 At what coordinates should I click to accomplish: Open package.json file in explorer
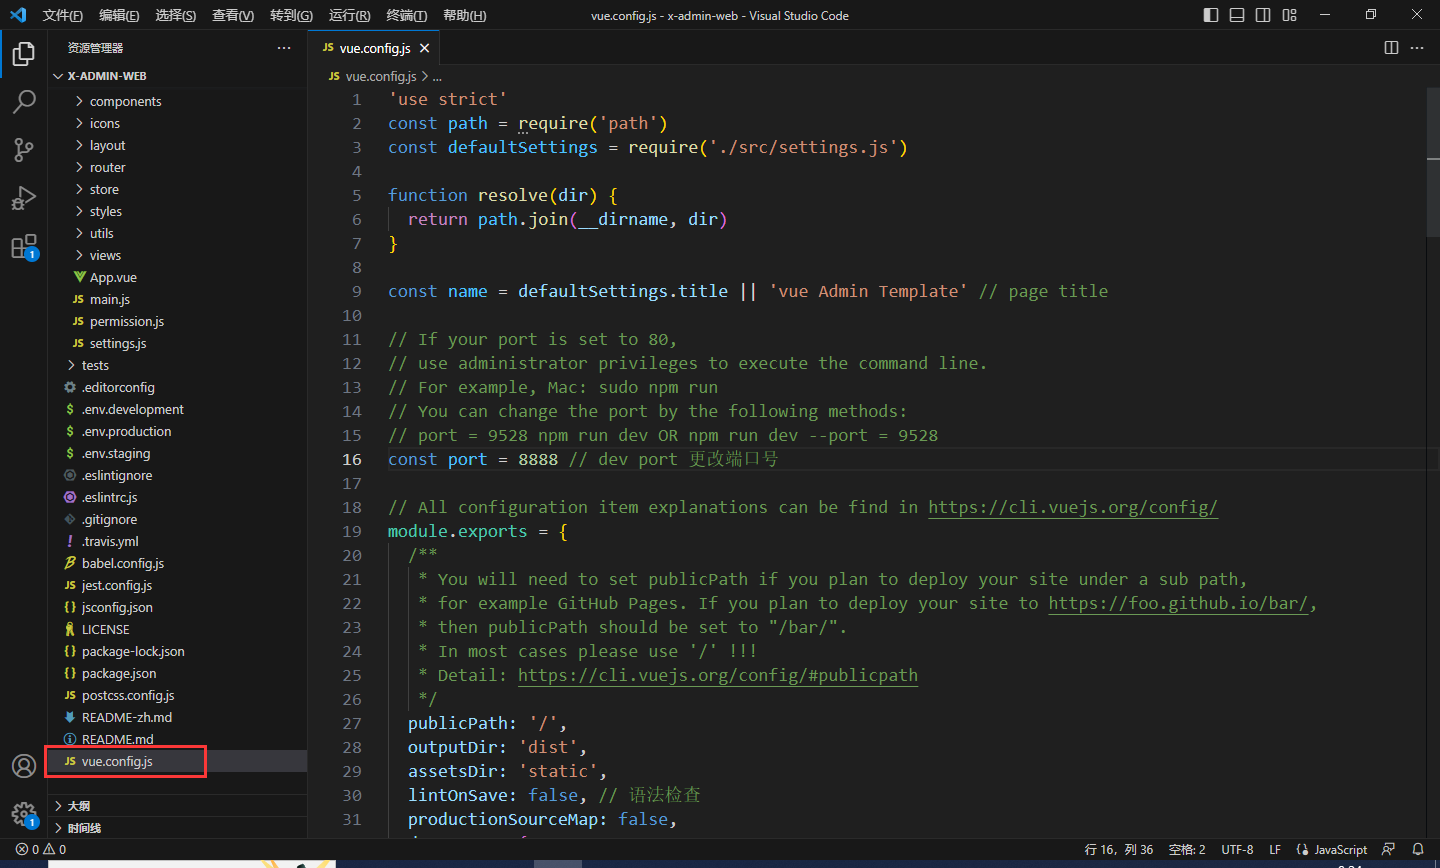click(x=177, y=673)
